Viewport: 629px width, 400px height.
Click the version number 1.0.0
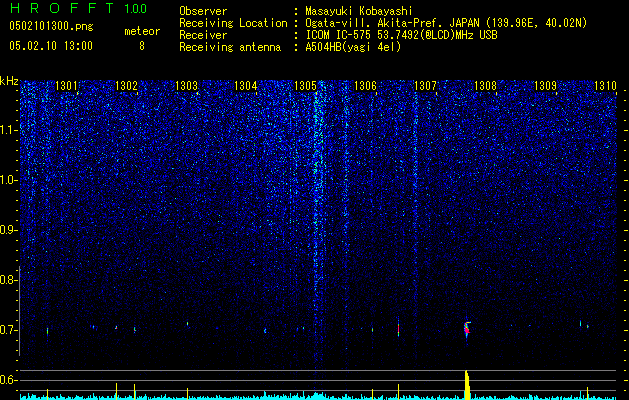click(136, 9)
